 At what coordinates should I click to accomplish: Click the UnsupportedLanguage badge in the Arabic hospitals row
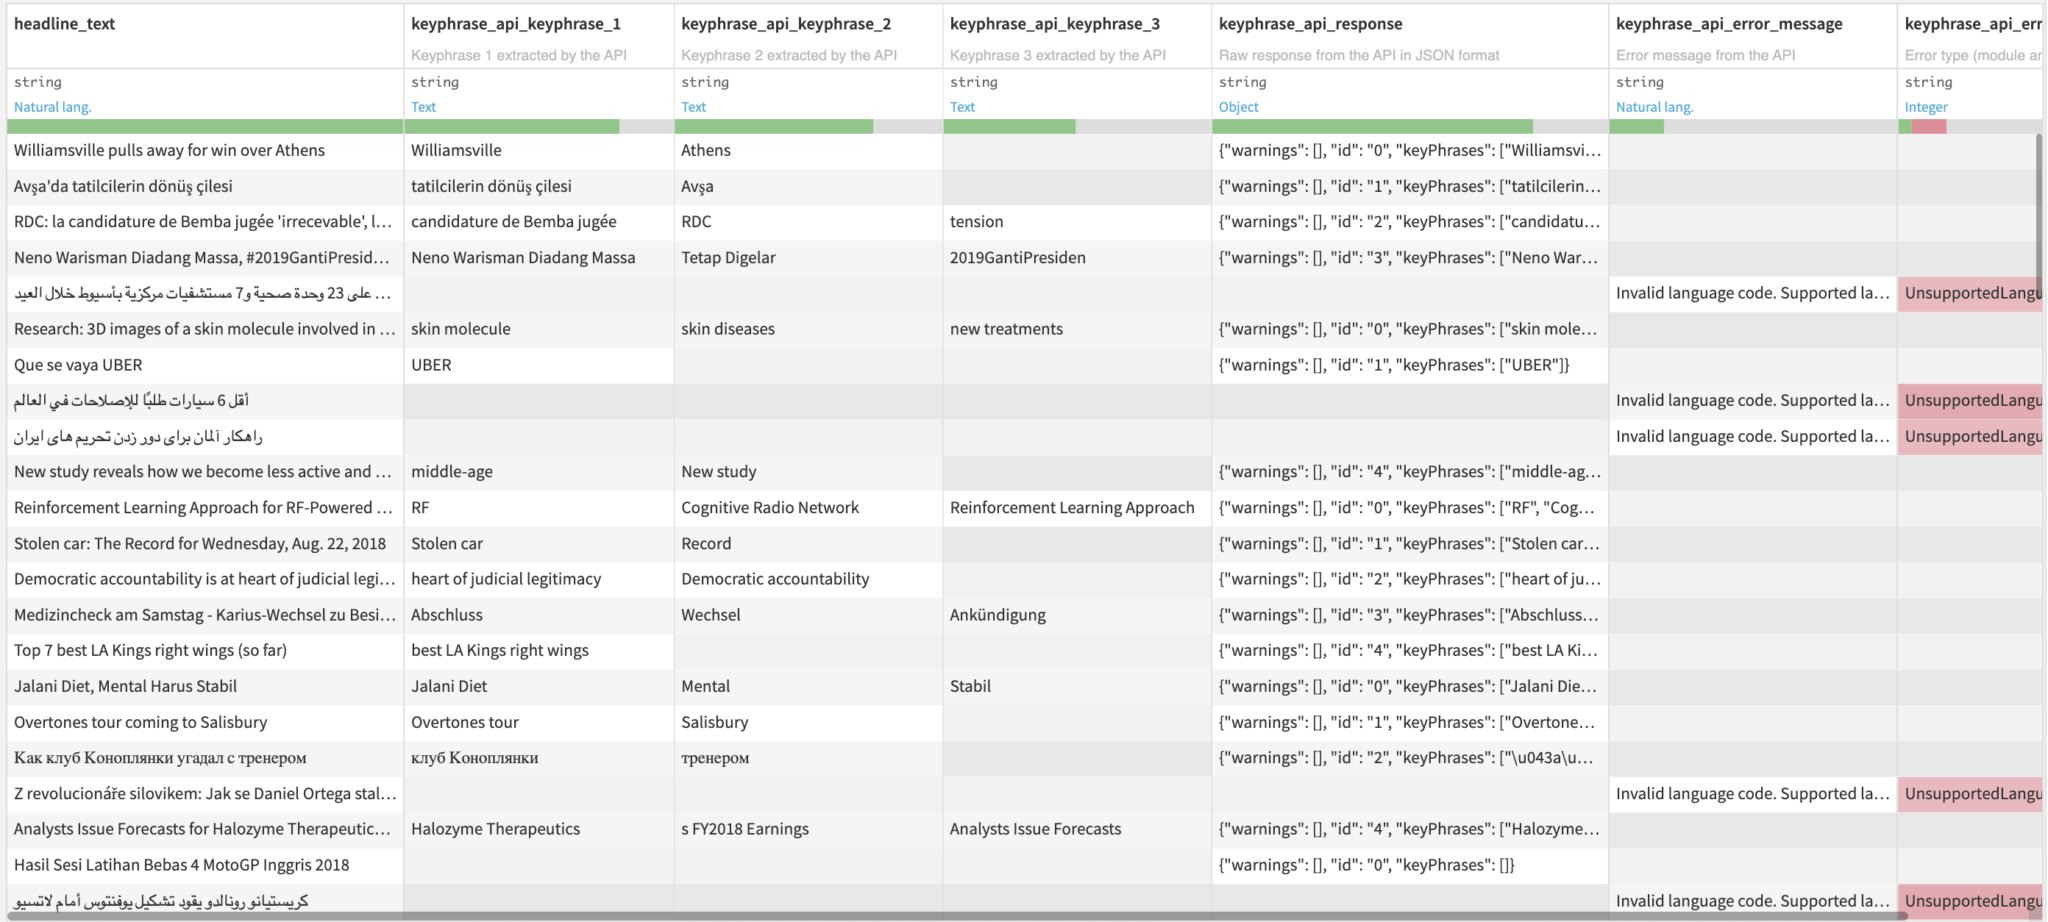(1970, 293)
